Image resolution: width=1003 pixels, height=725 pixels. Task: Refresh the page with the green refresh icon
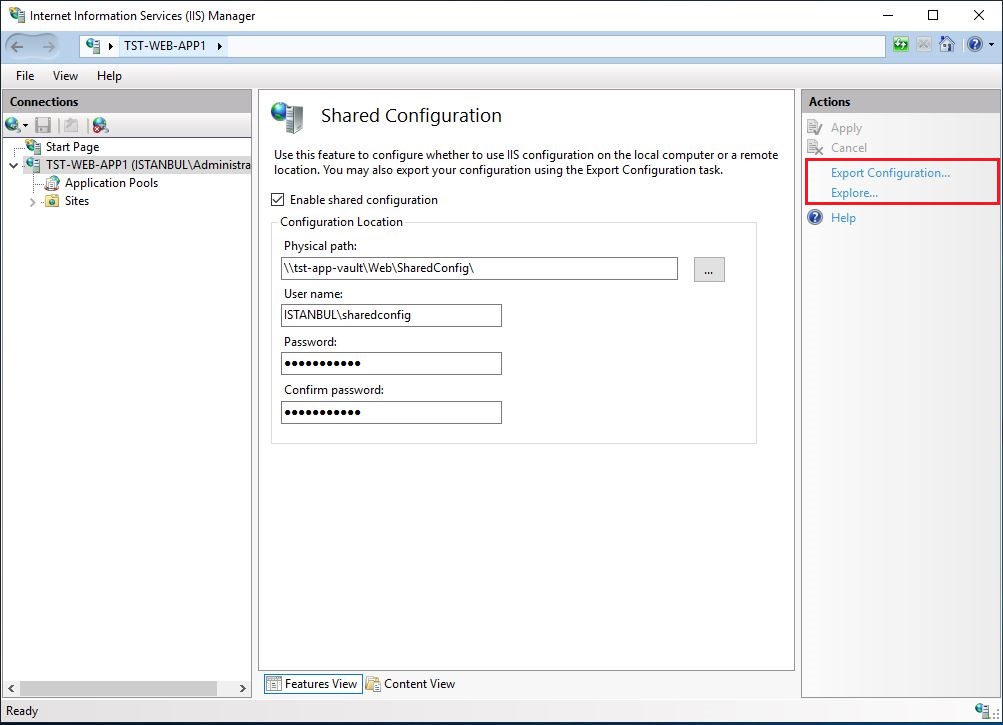[x=901, y=45]
